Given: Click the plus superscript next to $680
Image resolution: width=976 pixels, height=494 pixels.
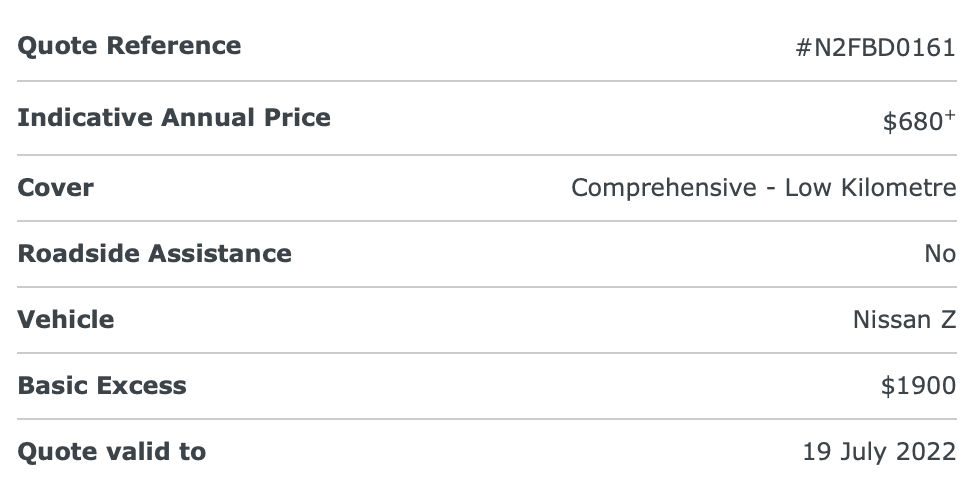Looking at the screenshot, I should [950, 115].
